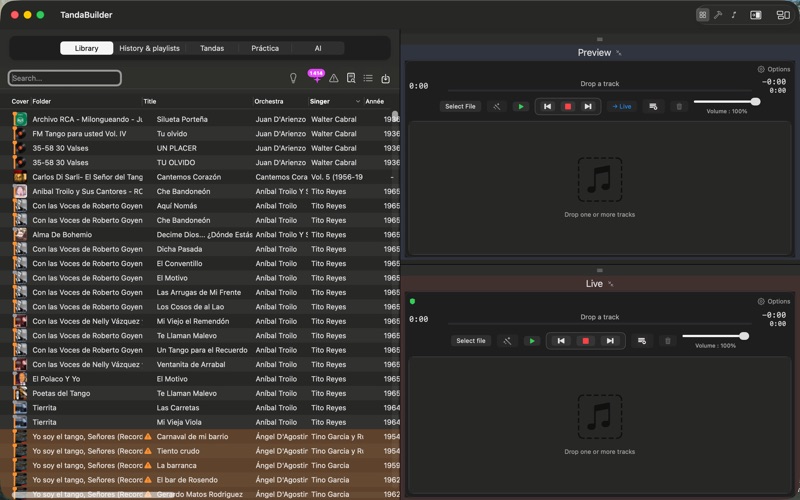Select the Cantemos Corazón track row
This screenshot has width=800, height=500.
pyautogui.click(x=200, y=177)
